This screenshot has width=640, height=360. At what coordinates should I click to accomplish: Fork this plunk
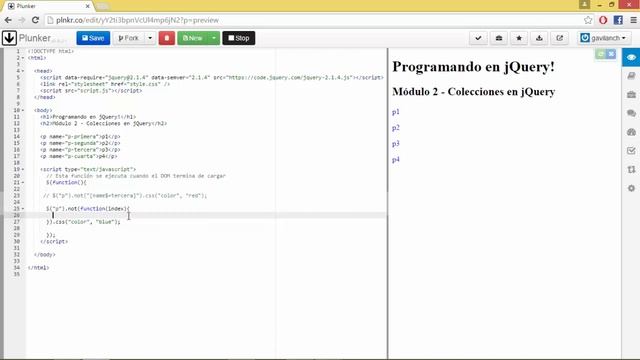pos(129,38)
